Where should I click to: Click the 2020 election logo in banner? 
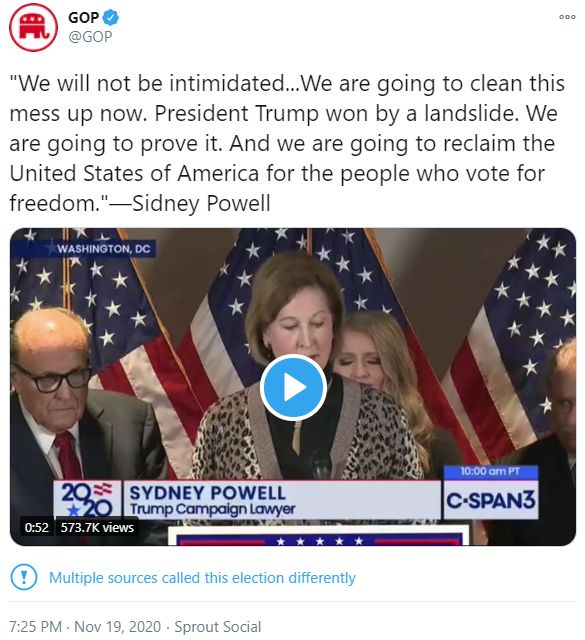pos(87,500)
